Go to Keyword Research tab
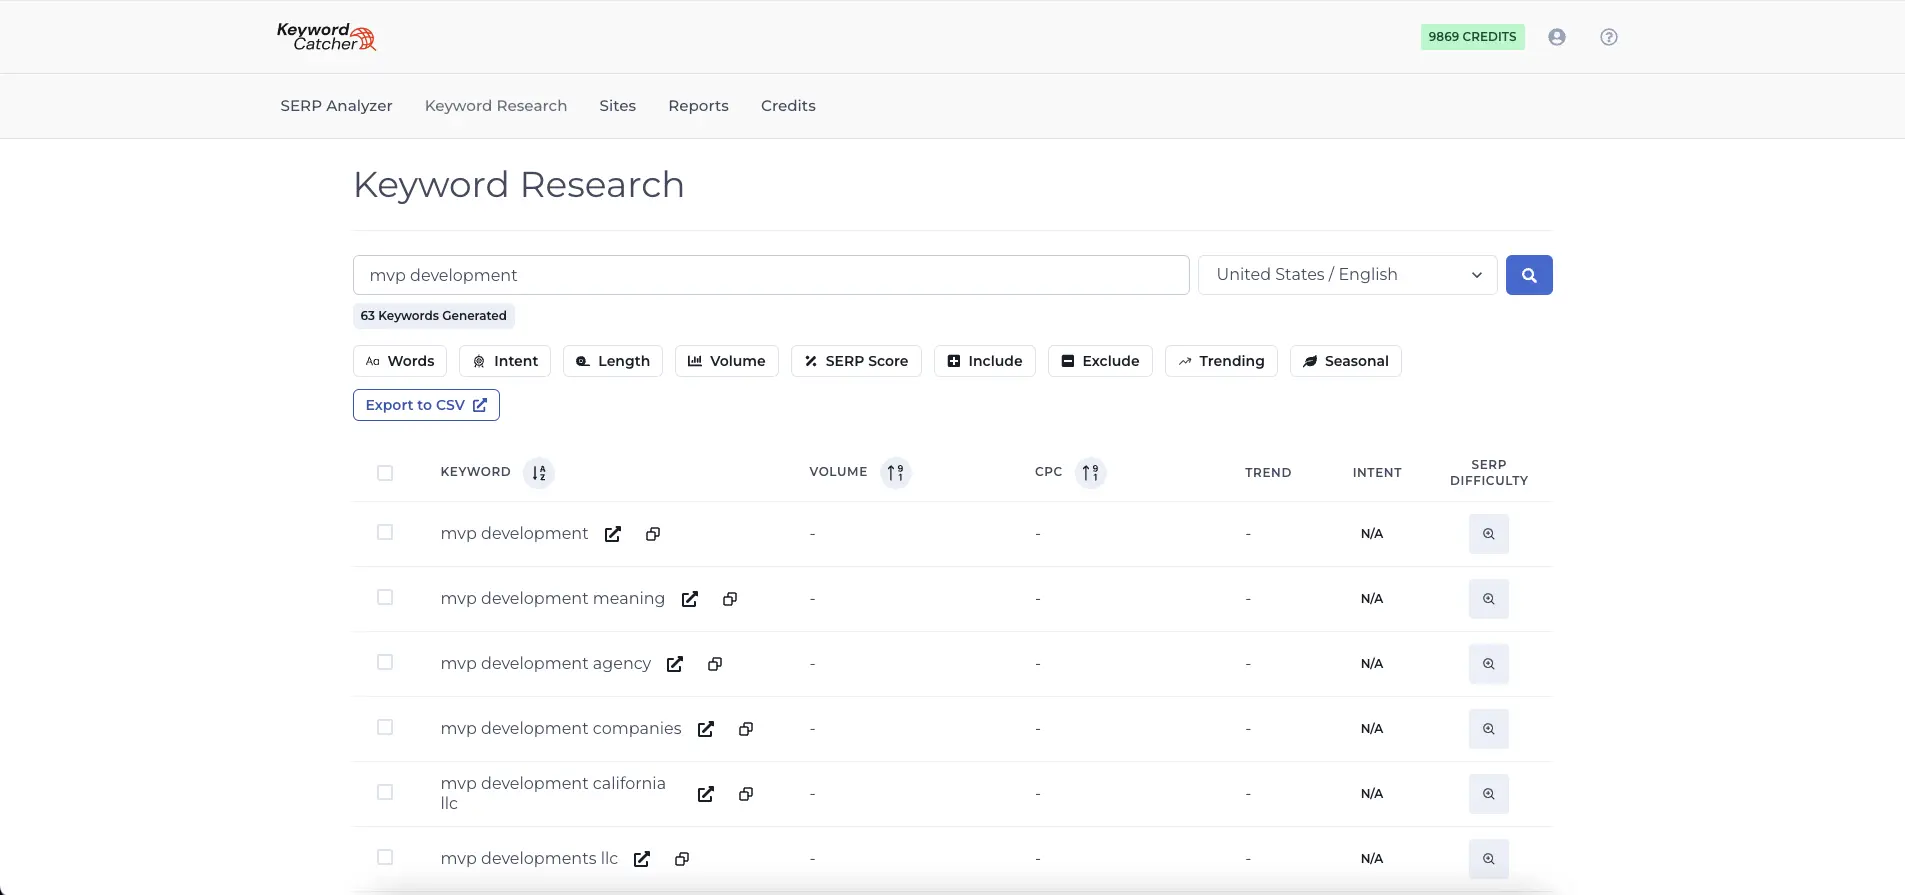 coord(496,106)
